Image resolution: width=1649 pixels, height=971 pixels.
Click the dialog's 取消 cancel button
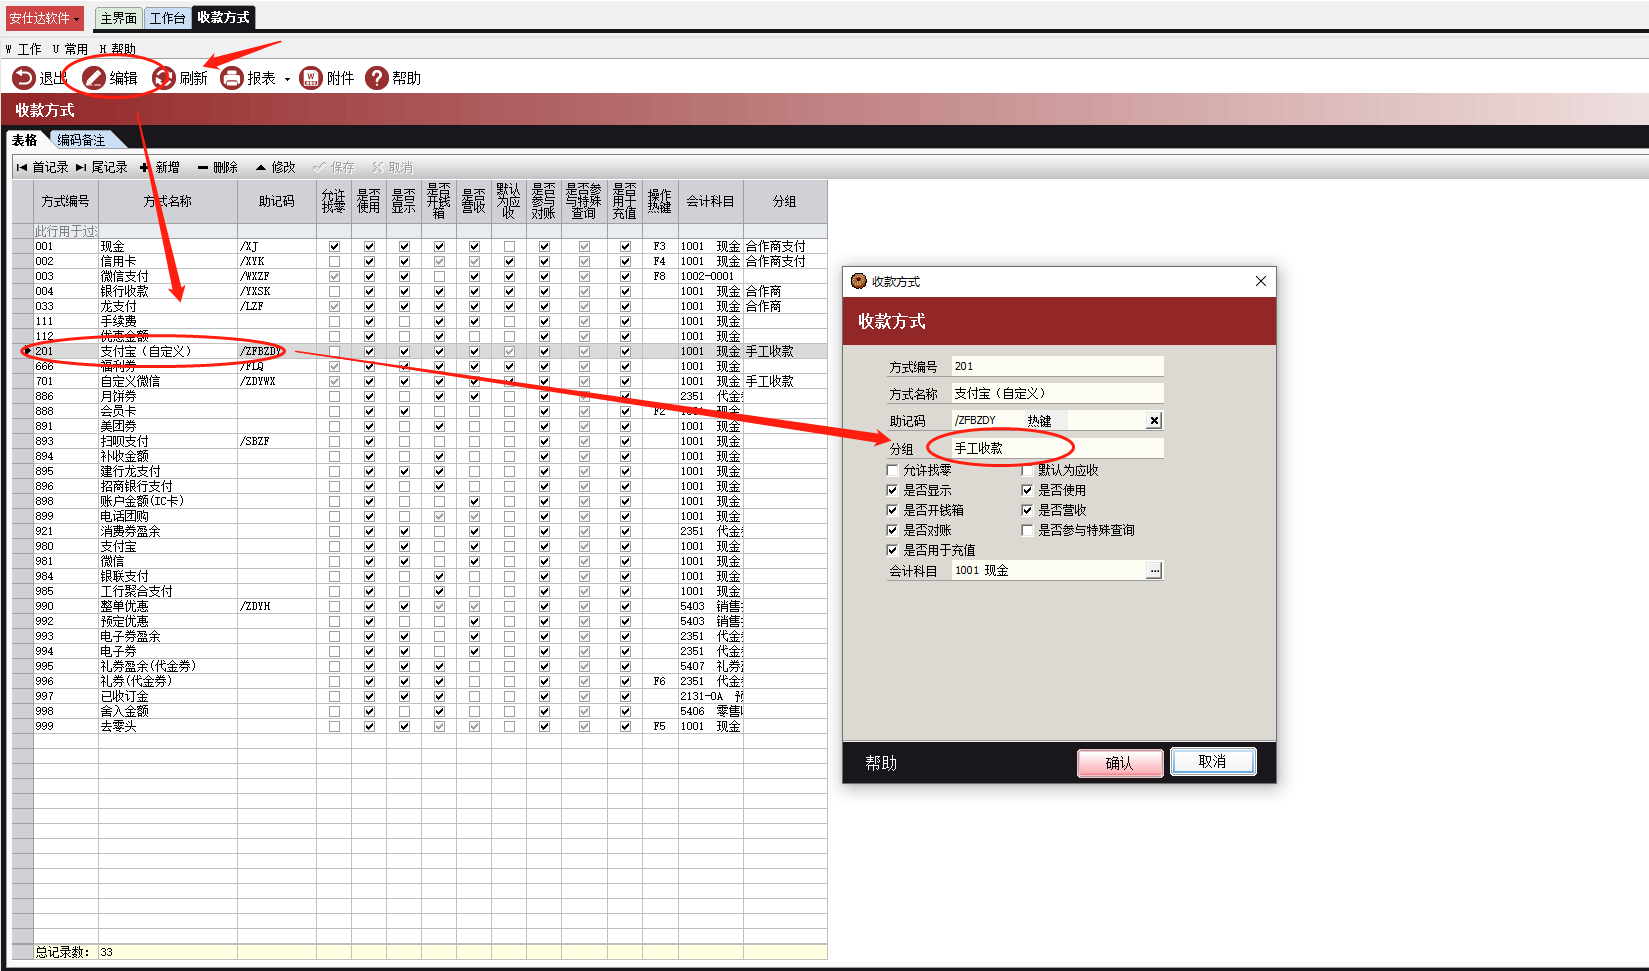click(x=1213, y=762)
